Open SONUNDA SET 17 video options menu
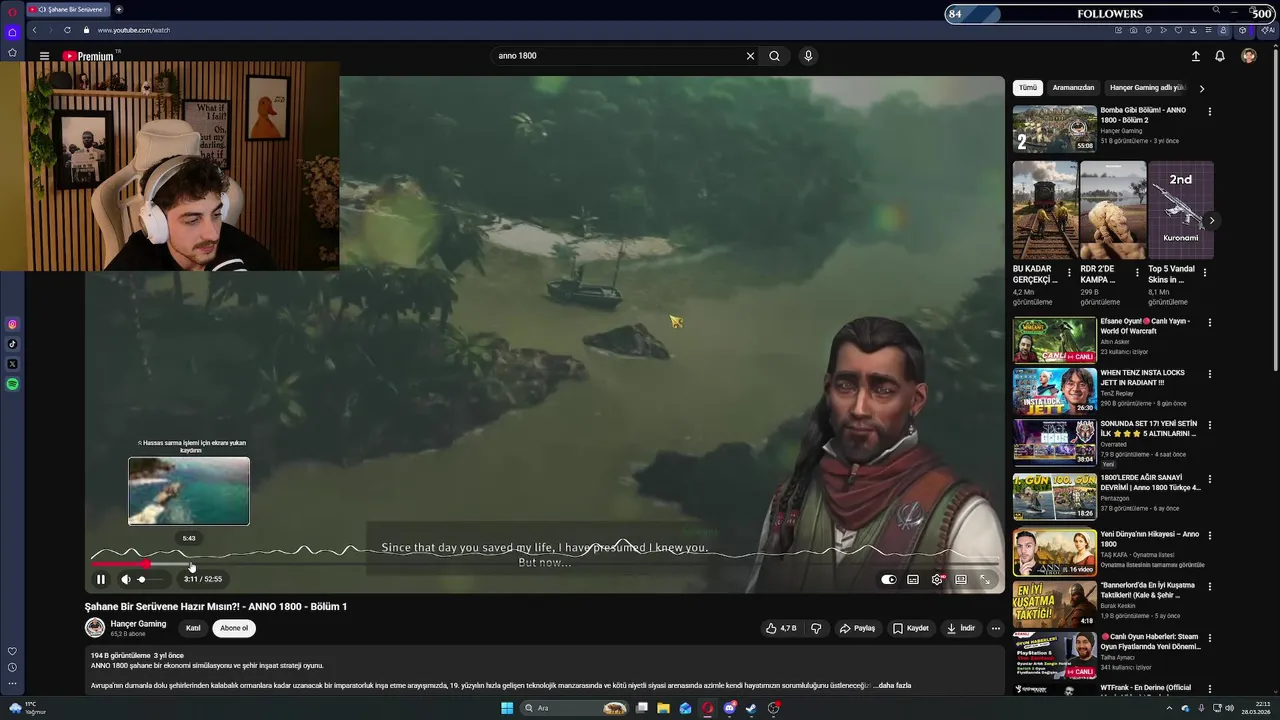This screenshot has height=720, width=1280. tap(1210, 426)
